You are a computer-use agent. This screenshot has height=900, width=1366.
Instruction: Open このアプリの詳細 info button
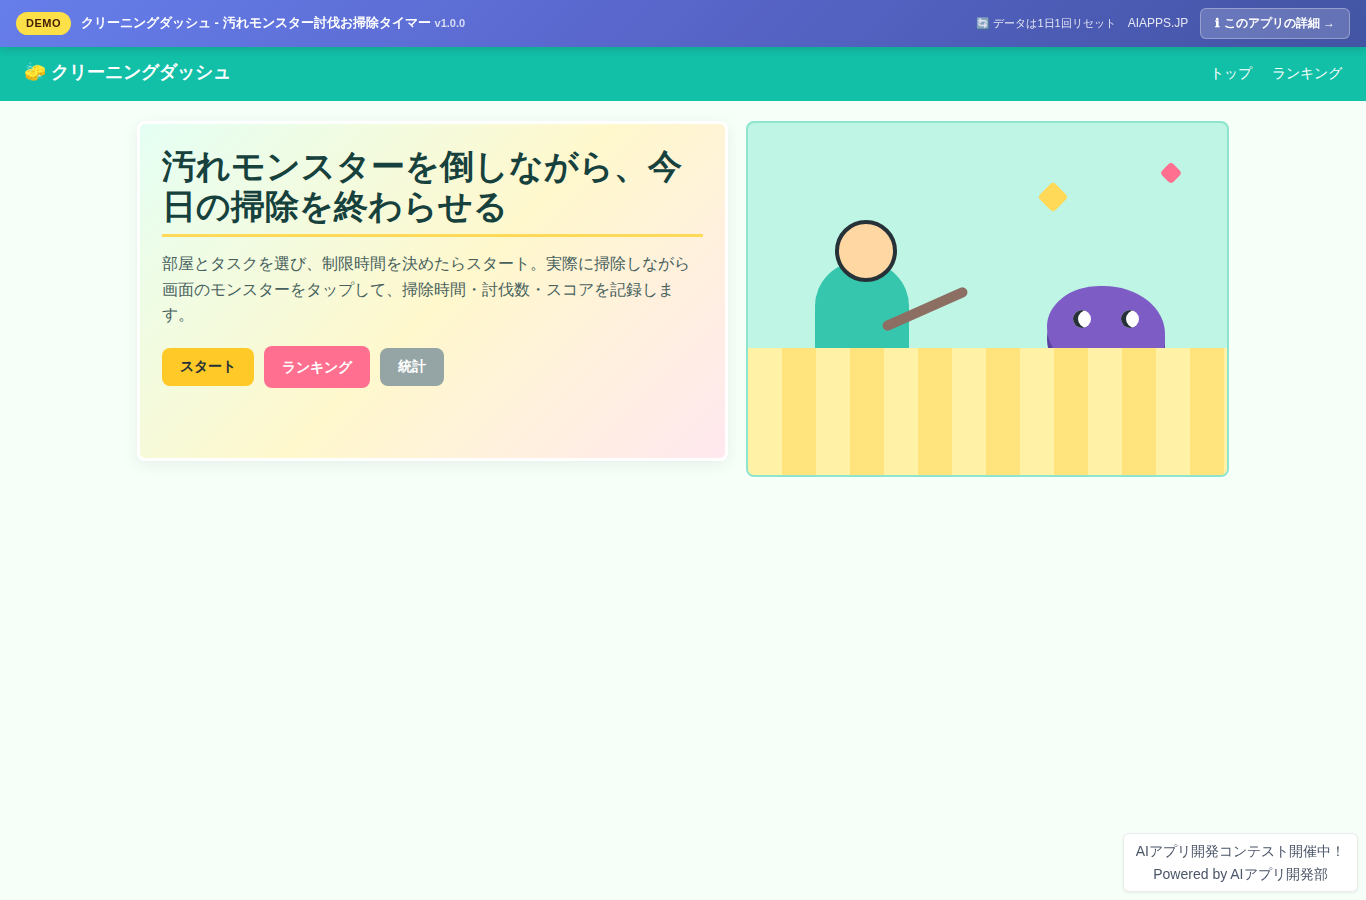click(x=1274, y=23)
